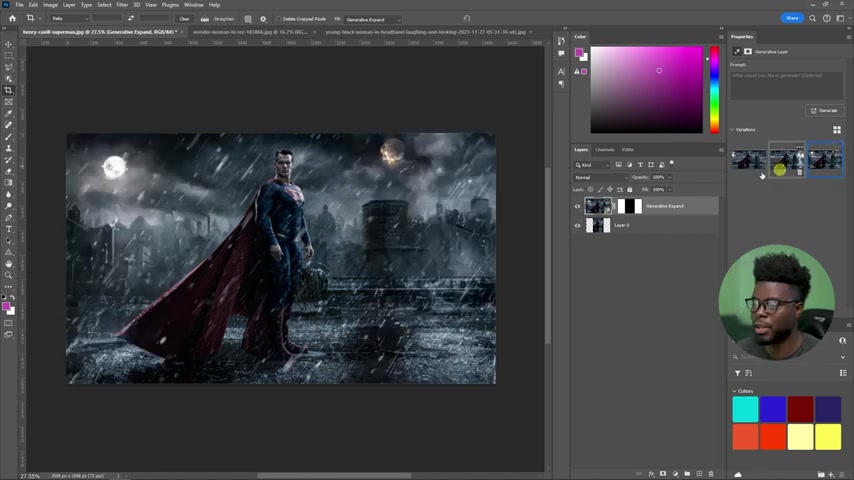Select the Eyedropper tool

pos(8,113)
